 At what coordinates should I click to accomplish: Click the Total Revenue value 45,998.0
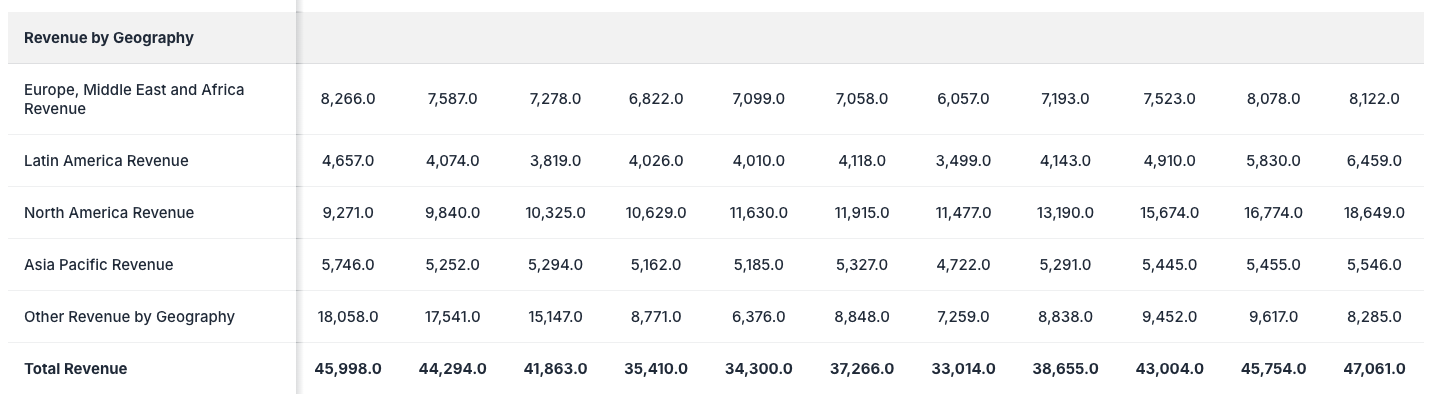[x=348, y=369]
